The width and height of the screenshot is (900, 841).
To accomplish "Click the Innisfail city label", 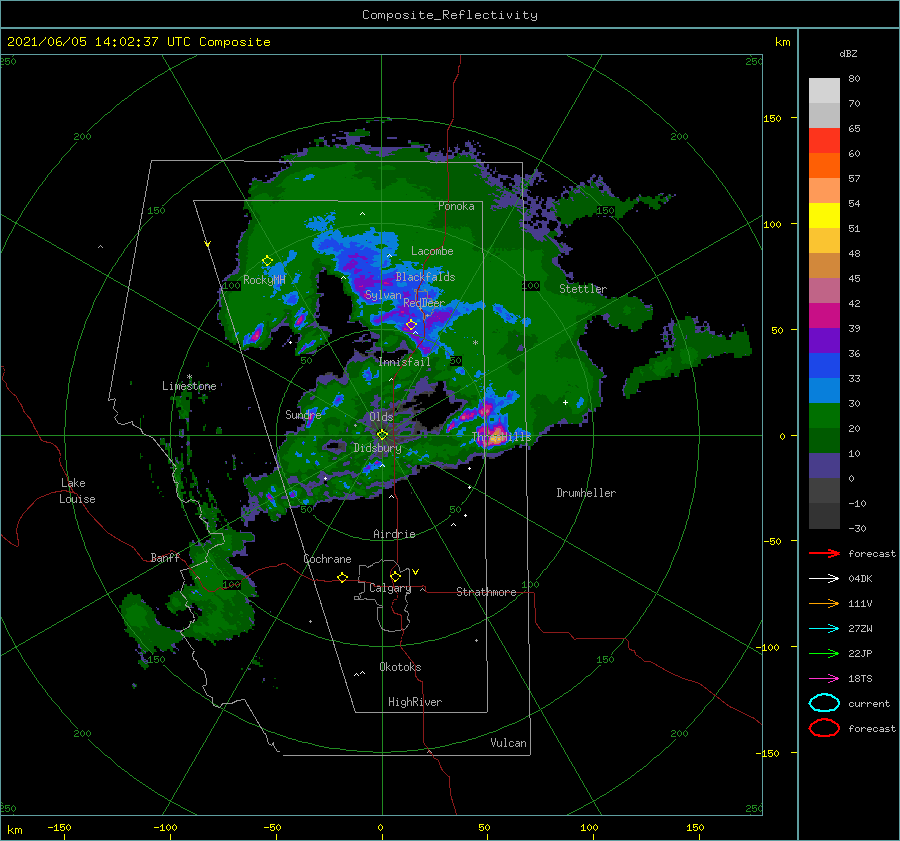I will coord(404,362).
